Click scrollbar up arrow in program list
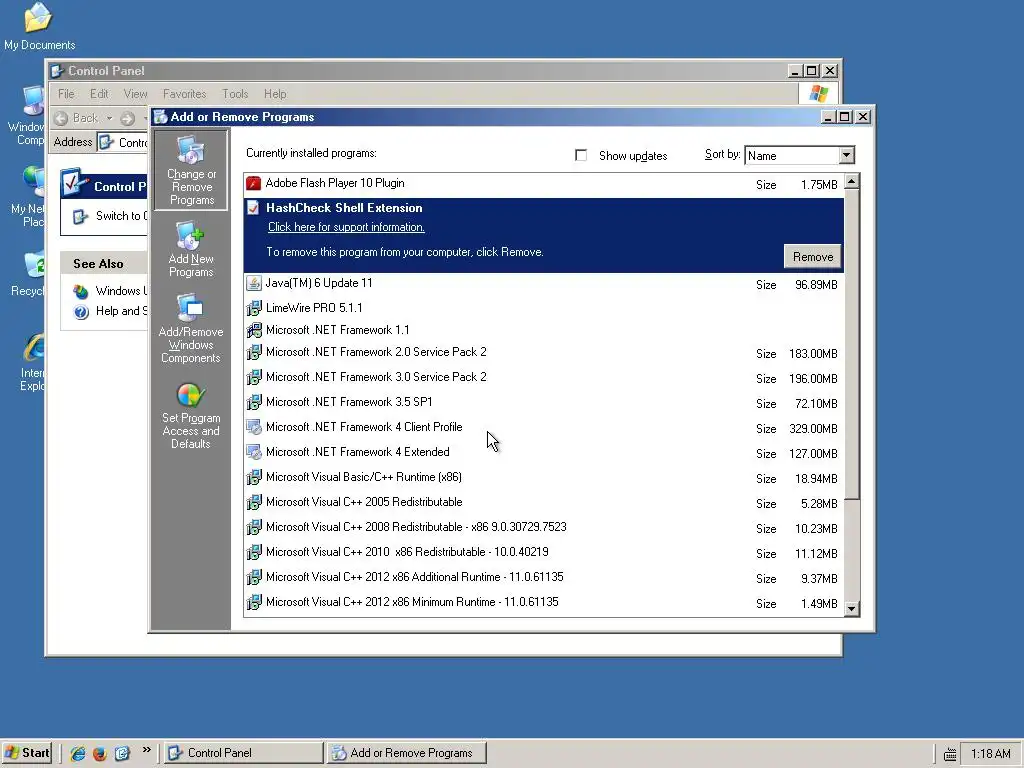This screenshot has width=1024, height=768. click(852, 182)
